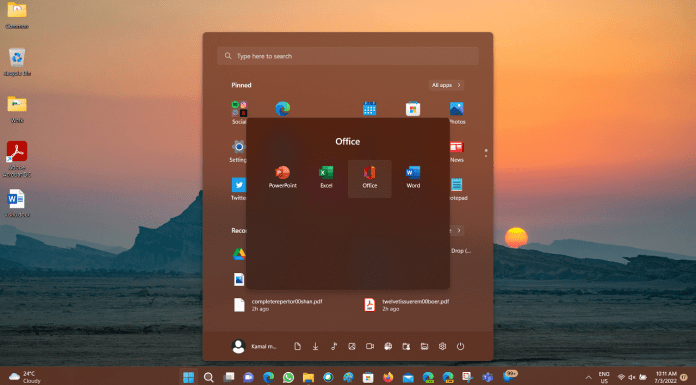Image resolution: width=696 pixels, height=385 pixels.
Task: Open Settings gear in Start footer
Action: 442,346
